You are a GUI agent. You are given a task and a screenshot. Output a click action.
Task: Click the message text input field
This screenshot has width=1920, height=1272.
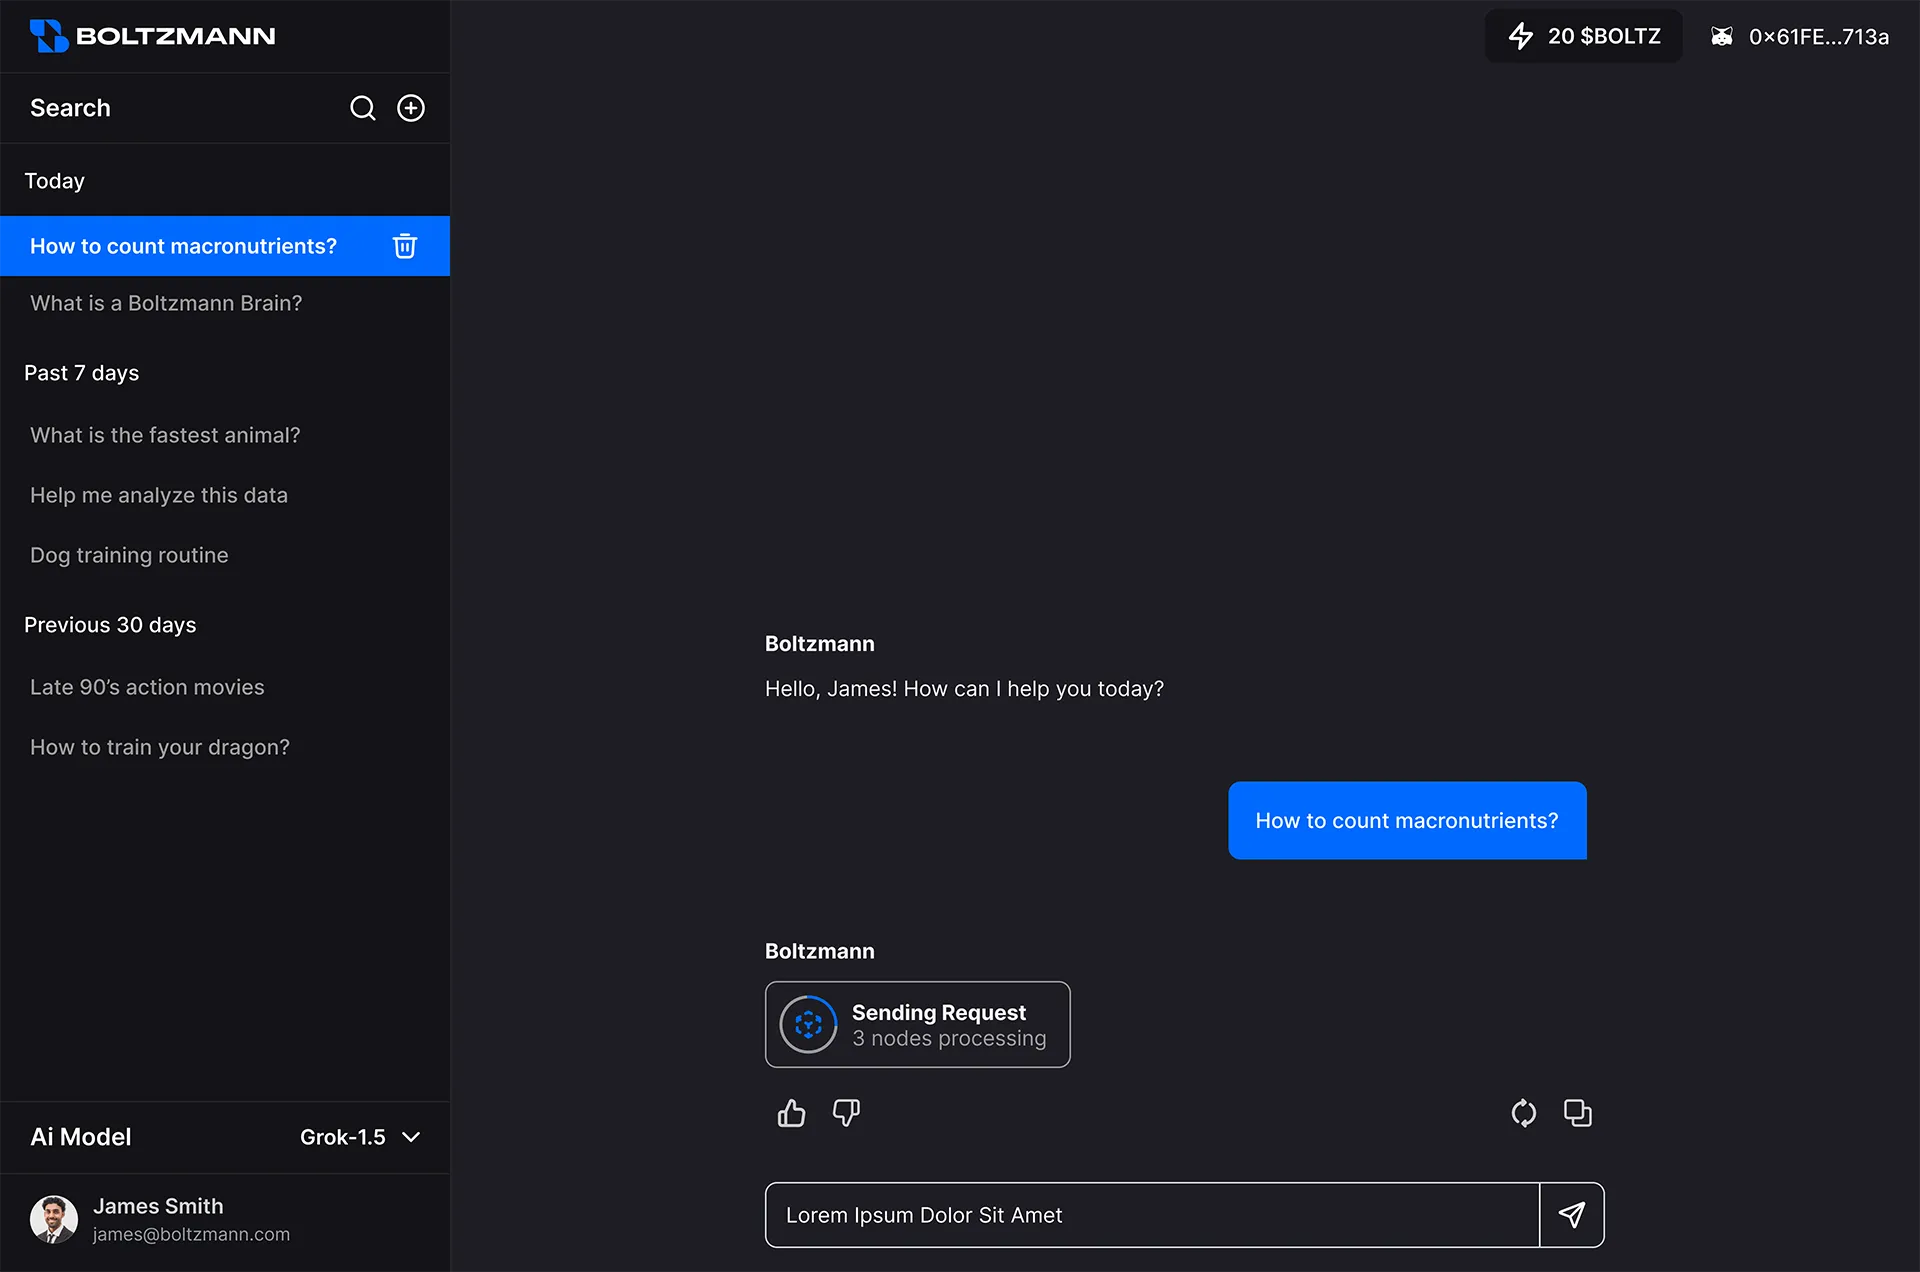[x=1150, y=1215]
